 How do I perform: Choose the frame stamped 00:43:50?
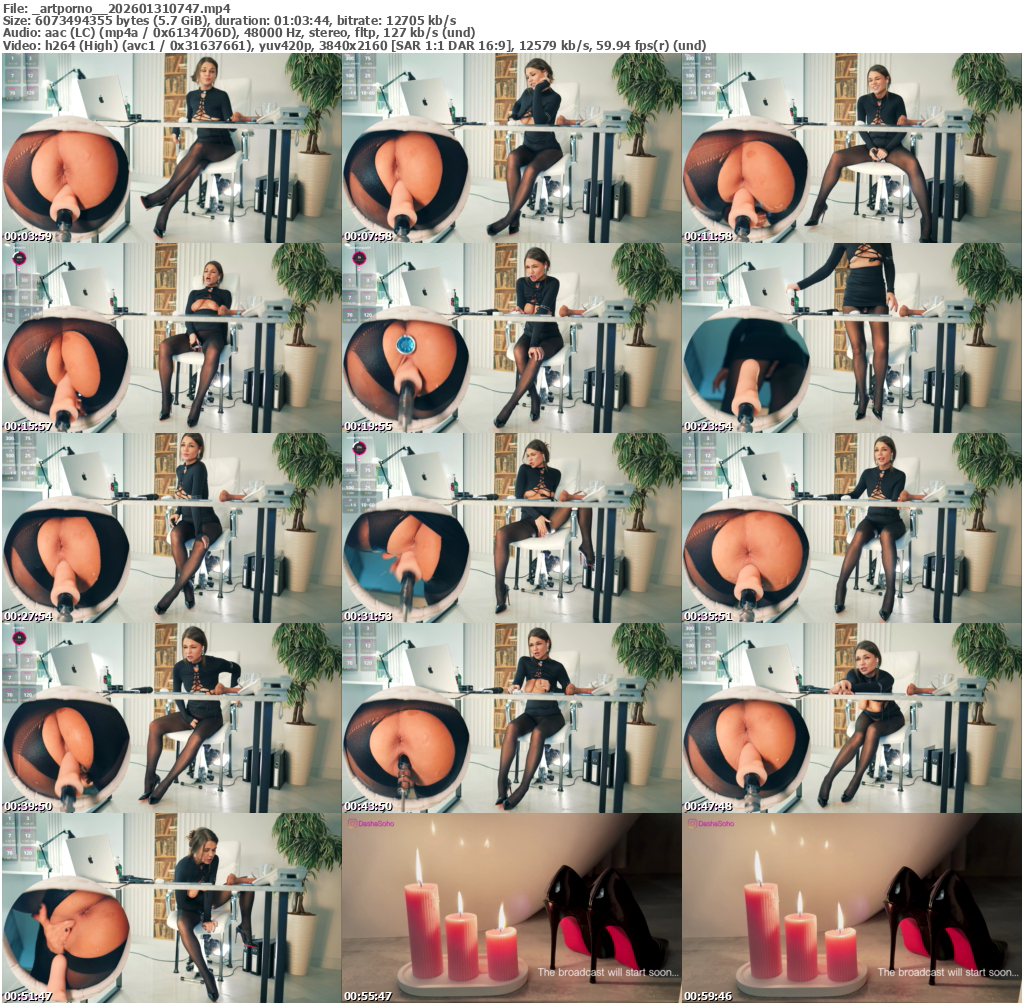click(511, 718)
